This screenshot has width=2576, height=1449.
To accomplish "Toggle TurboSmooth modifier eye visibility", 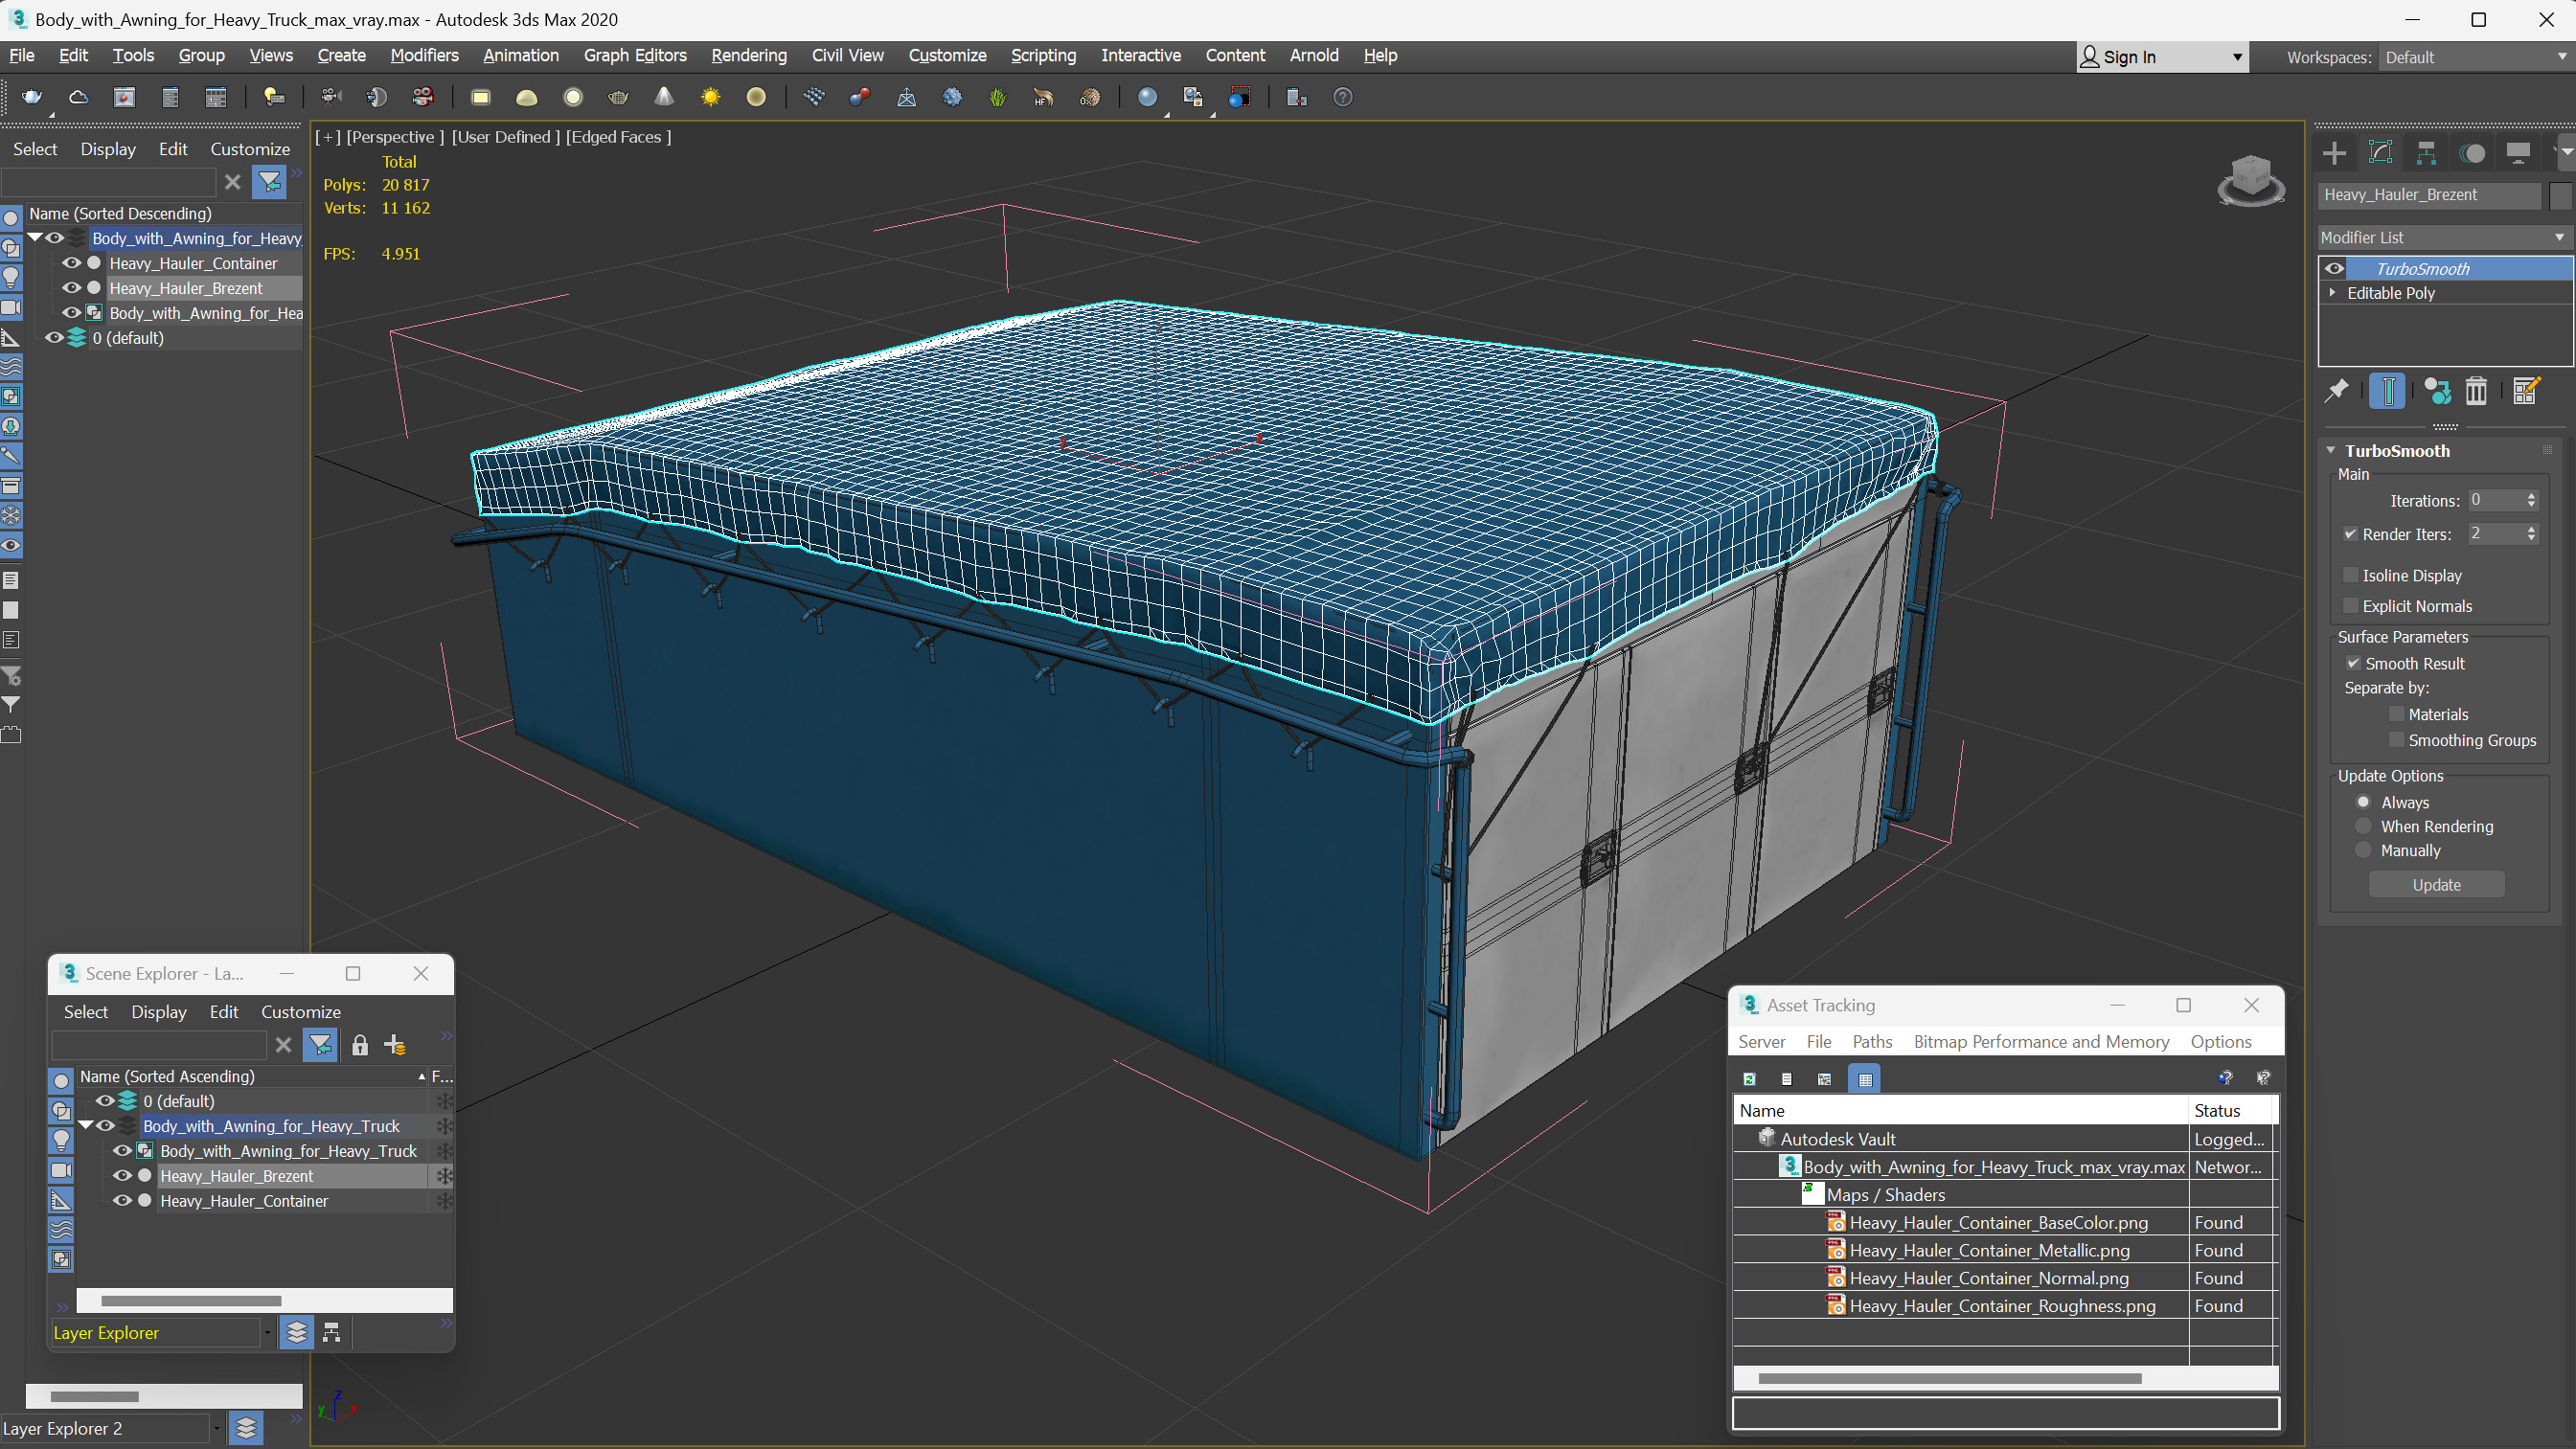I will tap(2334, 268).
